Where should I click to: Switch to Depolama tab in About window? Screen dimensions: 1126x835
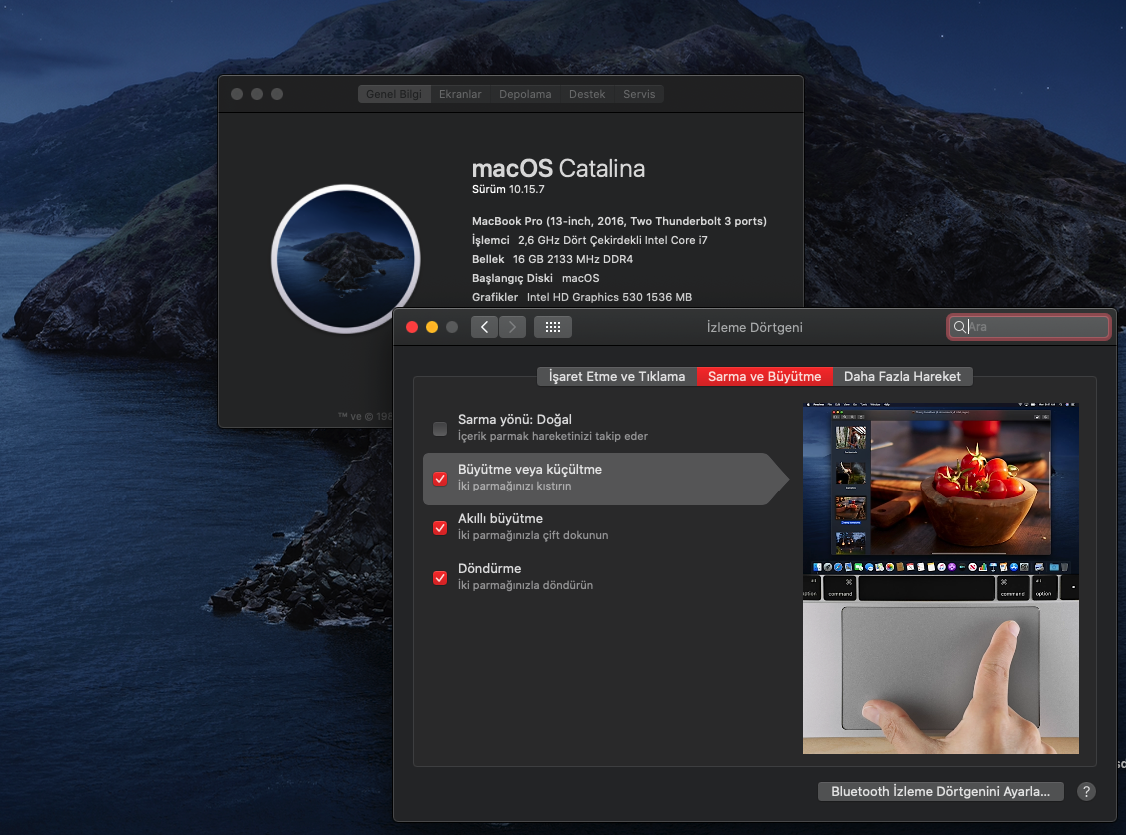525,94
